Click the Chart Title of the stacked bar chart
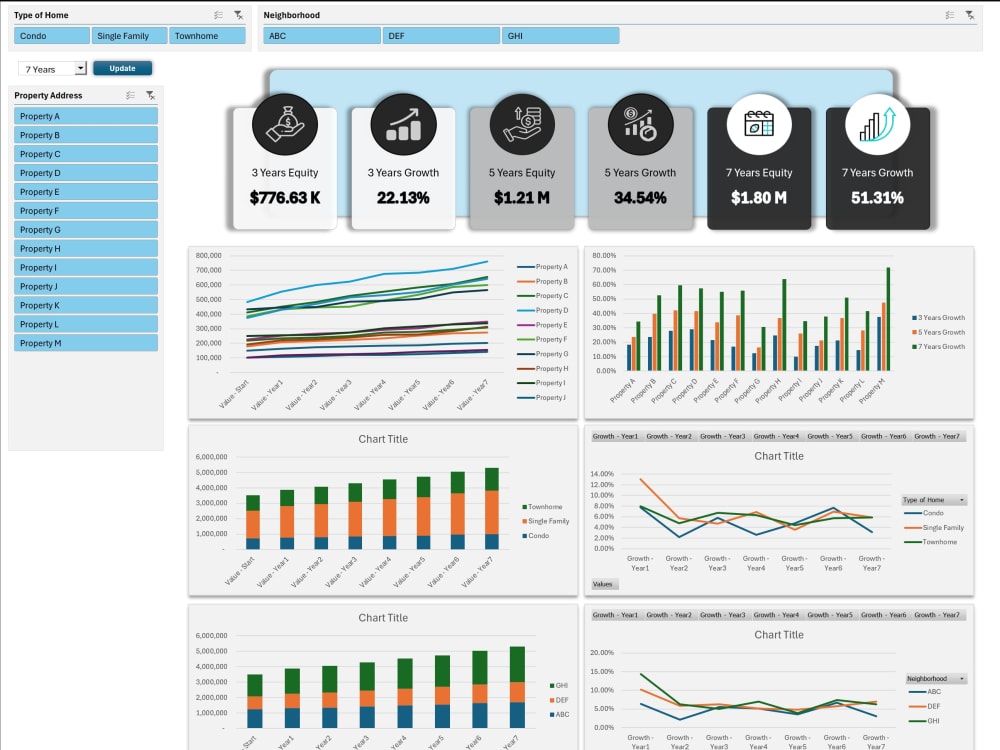The image size is (1000, 750). point(383,438)
